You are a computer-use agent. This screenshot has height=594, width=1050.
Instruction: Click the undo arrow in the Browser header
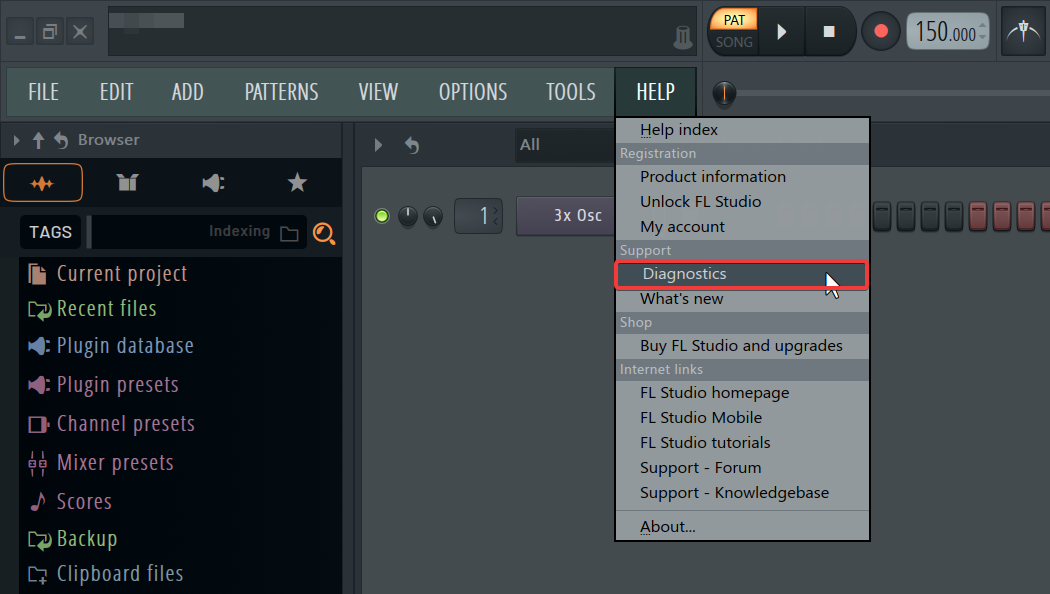coord(59,139)
